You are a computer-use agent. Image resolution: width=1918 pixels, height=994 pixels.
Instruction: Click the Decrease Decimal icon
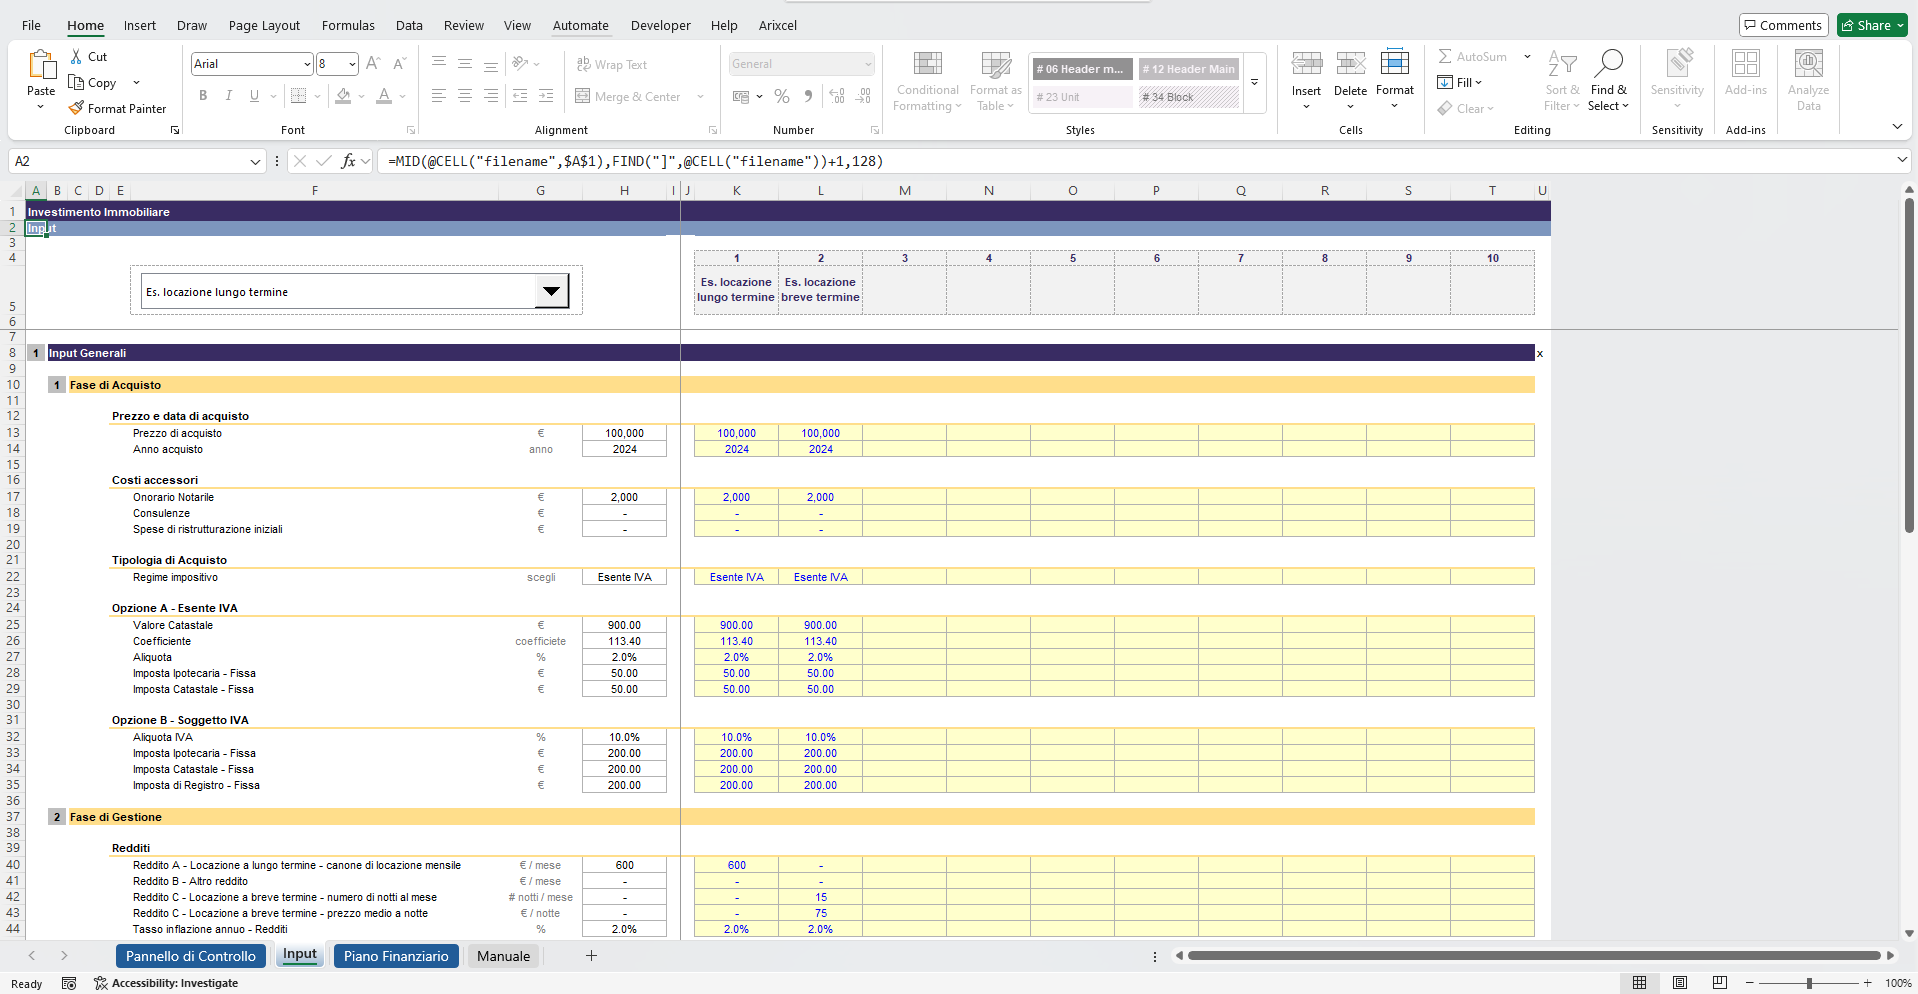pyautogui.click(x=863, y=96)
